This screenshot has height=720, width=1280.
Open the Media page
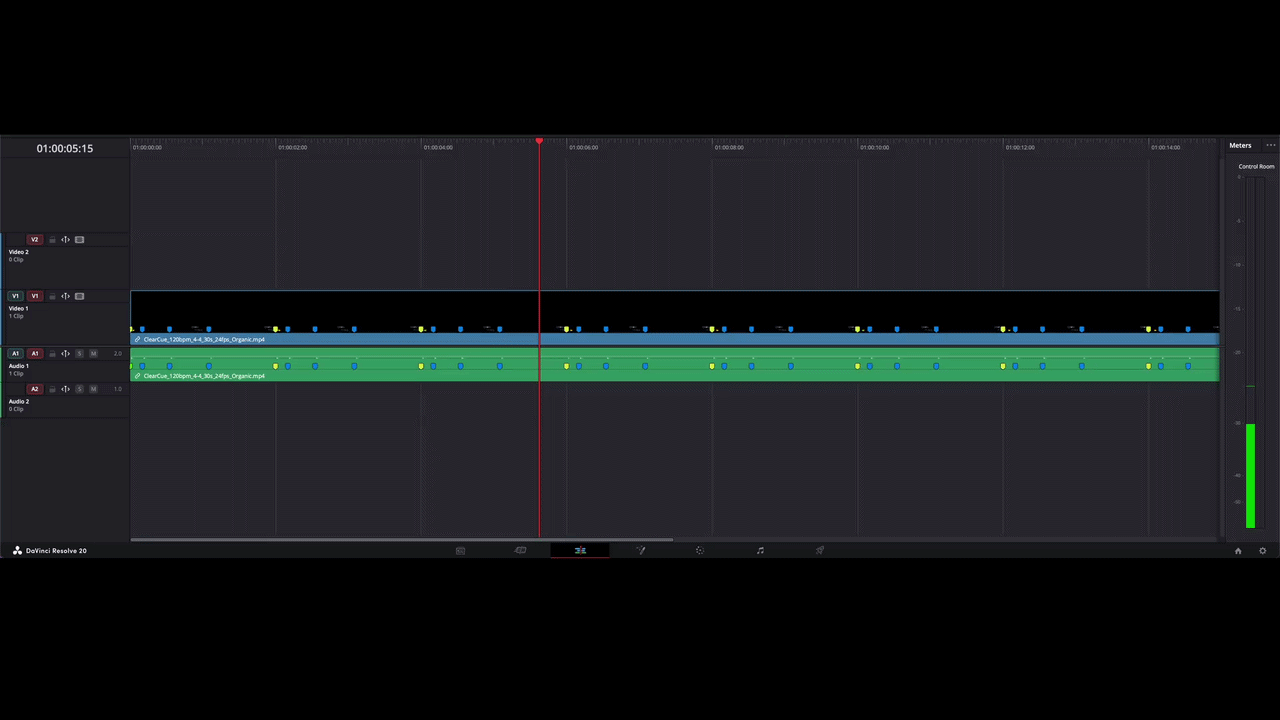[460, 550]
